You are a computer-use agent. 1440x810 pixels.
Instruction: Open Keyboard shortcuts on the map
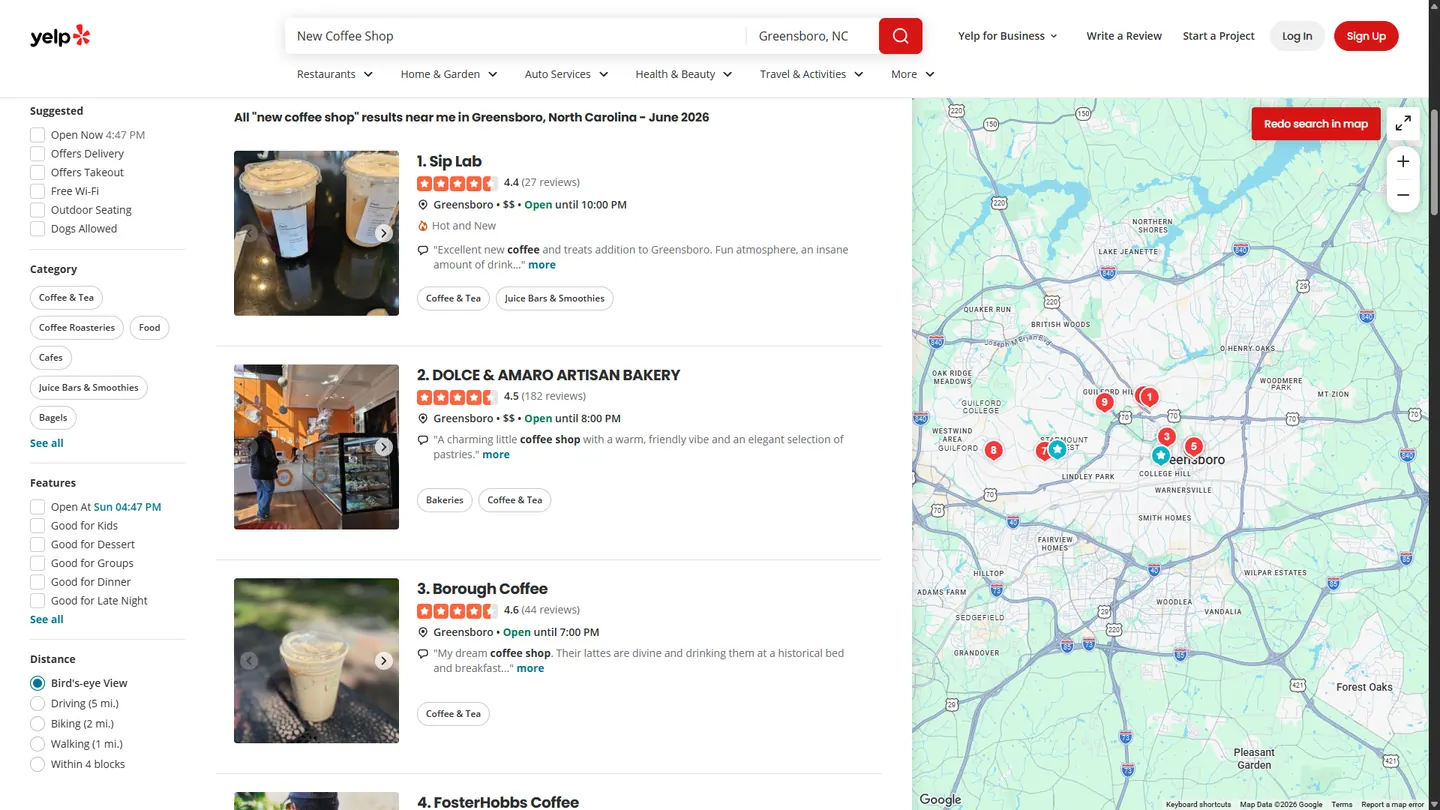coord(1198,804)
